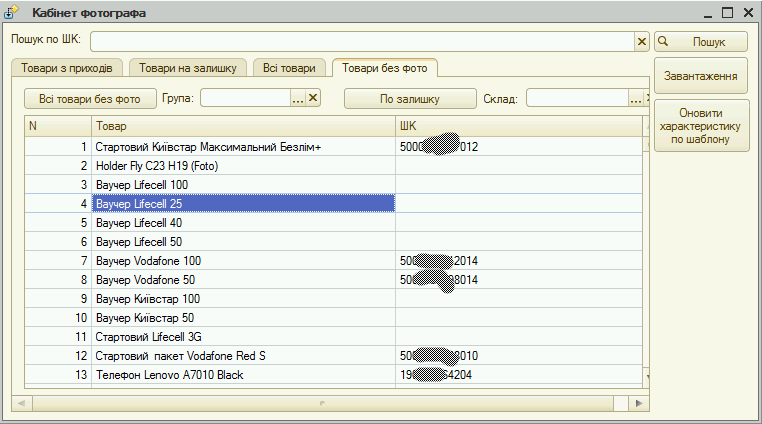Select the Всі товари tab
The image size is (762, 424).
point(290,68)
